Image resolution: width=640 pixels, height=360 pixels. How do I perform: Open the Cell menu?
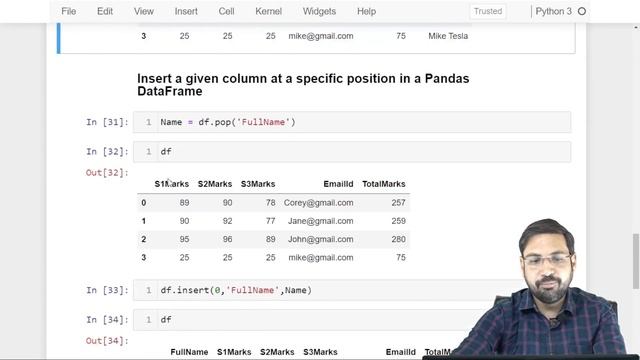(227, 11)
